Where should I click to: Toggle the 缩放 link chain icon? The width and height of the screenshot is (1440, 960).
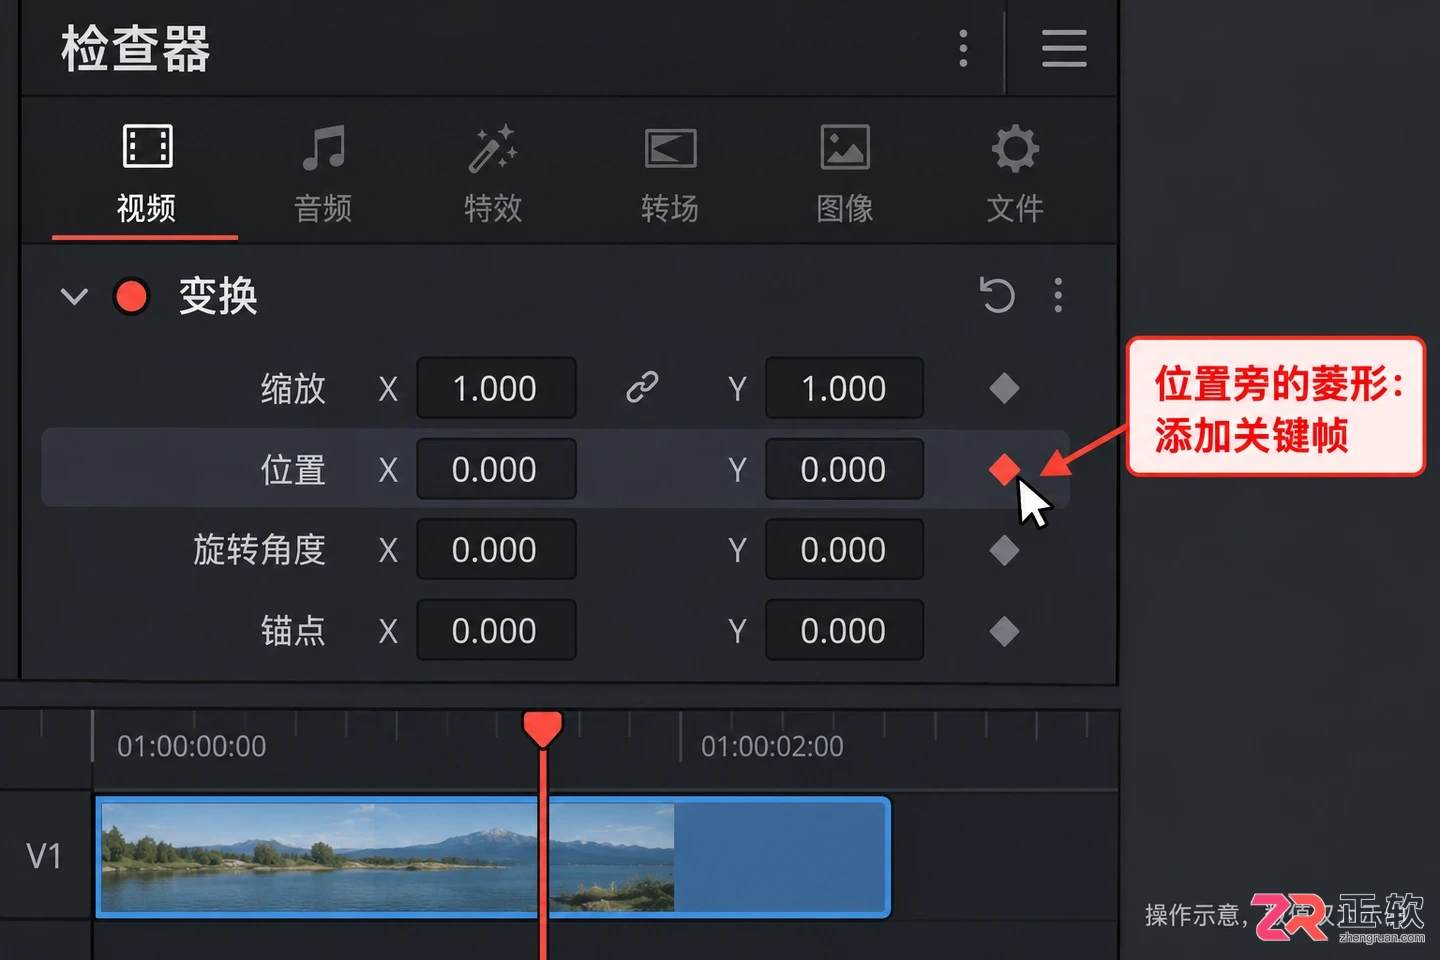click(x=642, y=387)
